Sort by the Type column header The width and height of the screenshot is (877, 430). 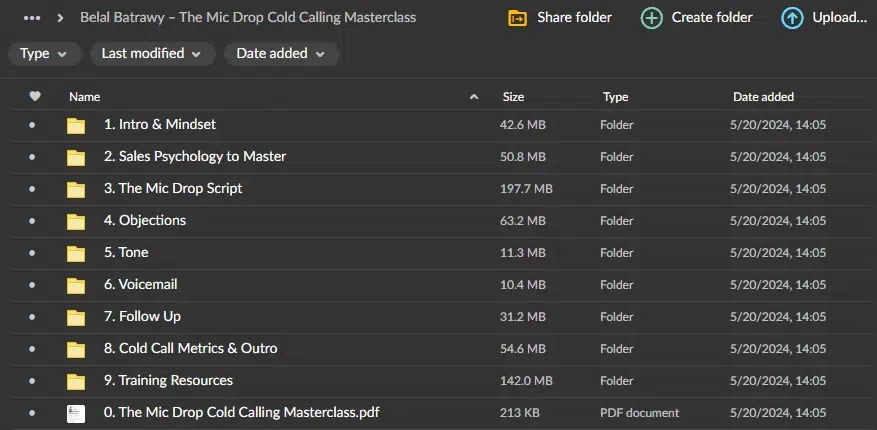[615, 97]
